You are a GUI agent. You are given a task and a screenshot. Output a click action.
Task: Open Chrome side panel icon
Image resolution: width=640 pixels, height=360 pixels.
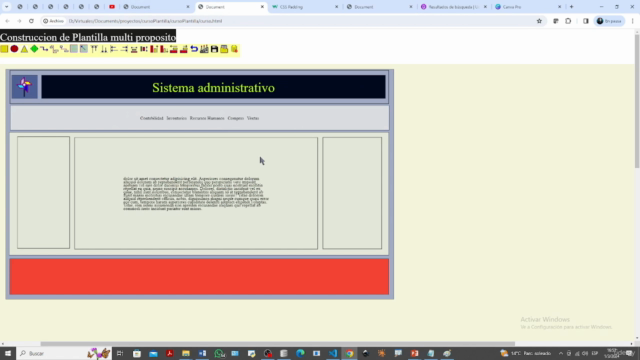coord(586,21)
